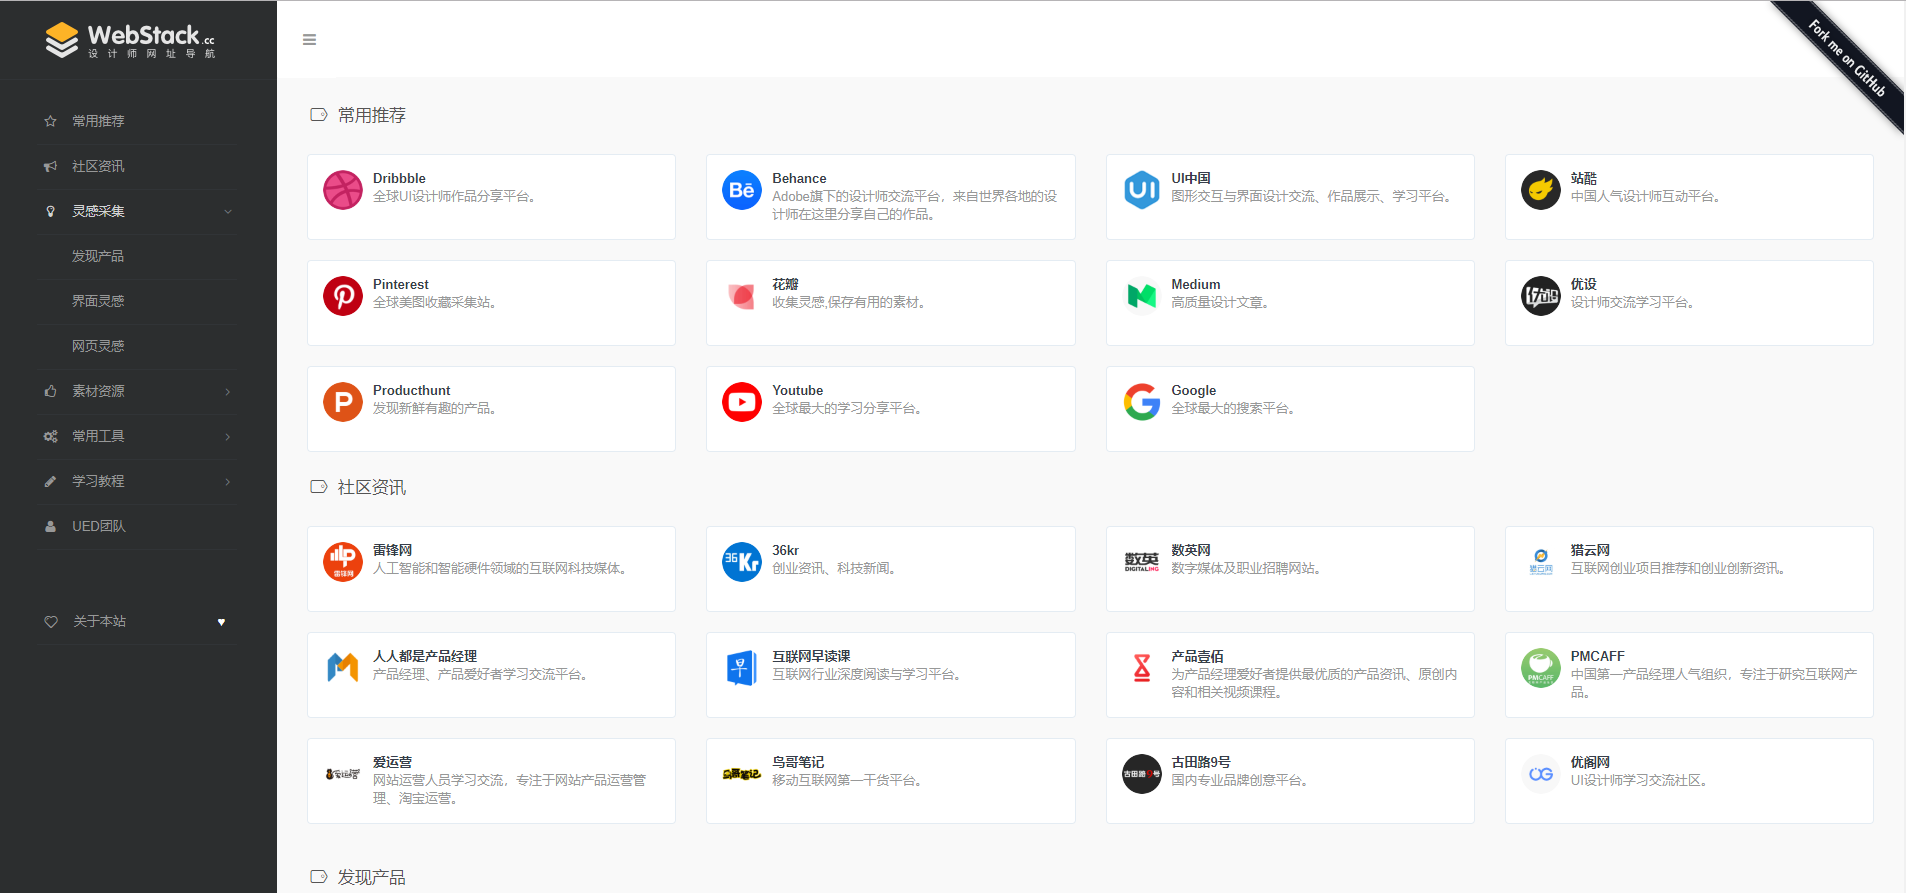Expand the 常用工具 sidebar section
Image resolution: width=1906 pixels, height=893 pixels.
[x=138, y=436]
